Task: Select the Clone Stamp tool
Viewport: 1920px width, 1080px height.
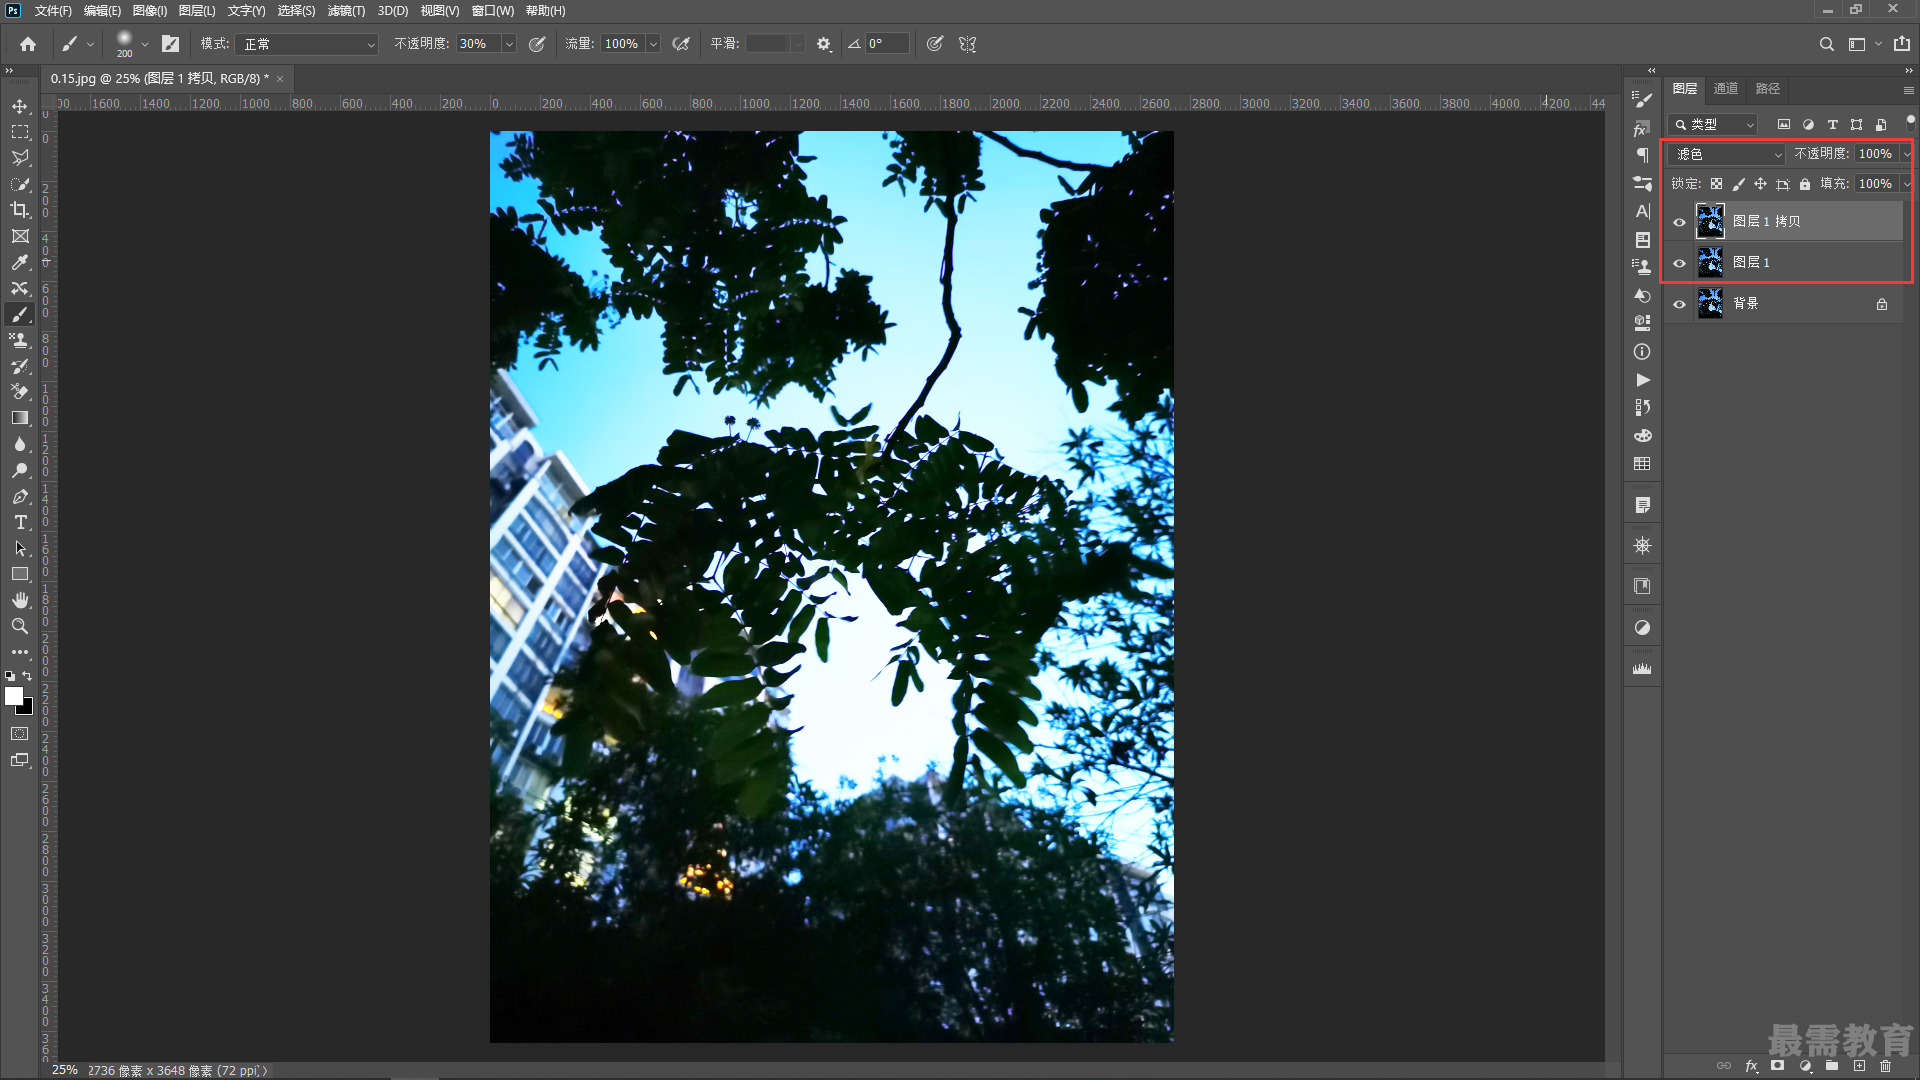Action: pyautogui.click(x=20, y=340)
